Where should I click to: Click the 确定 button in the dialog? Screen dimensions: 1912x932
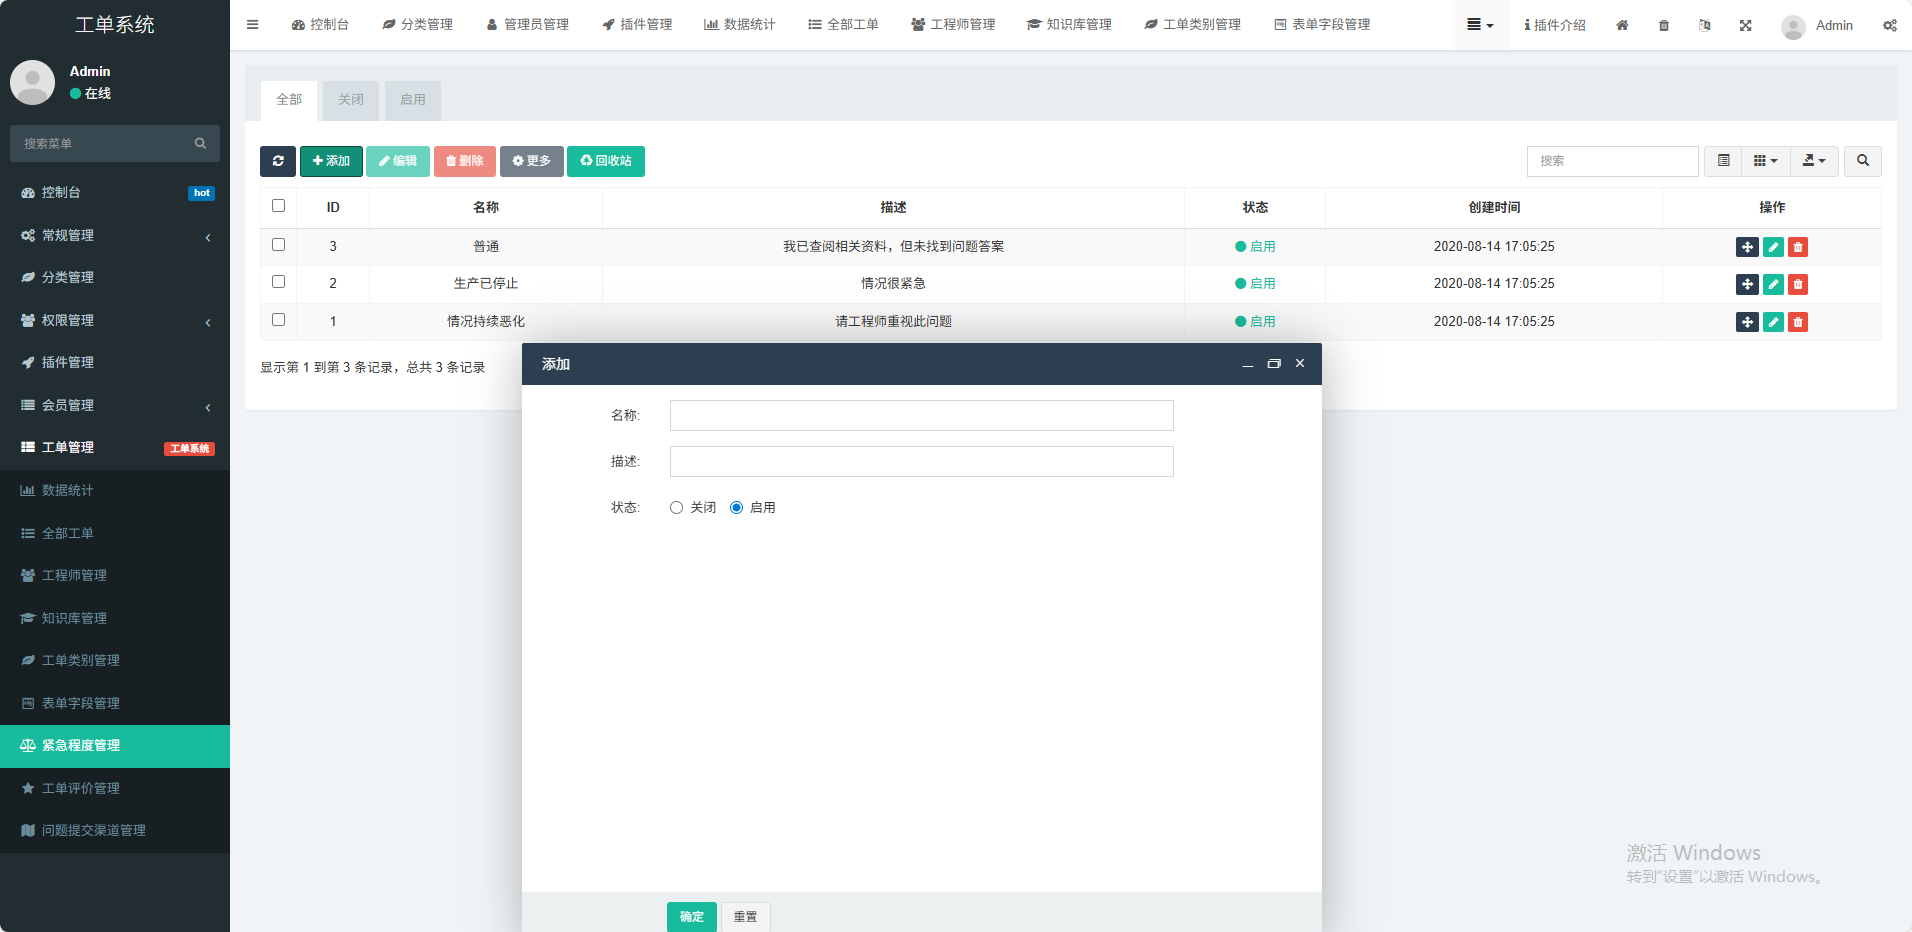tap(691, 916)
